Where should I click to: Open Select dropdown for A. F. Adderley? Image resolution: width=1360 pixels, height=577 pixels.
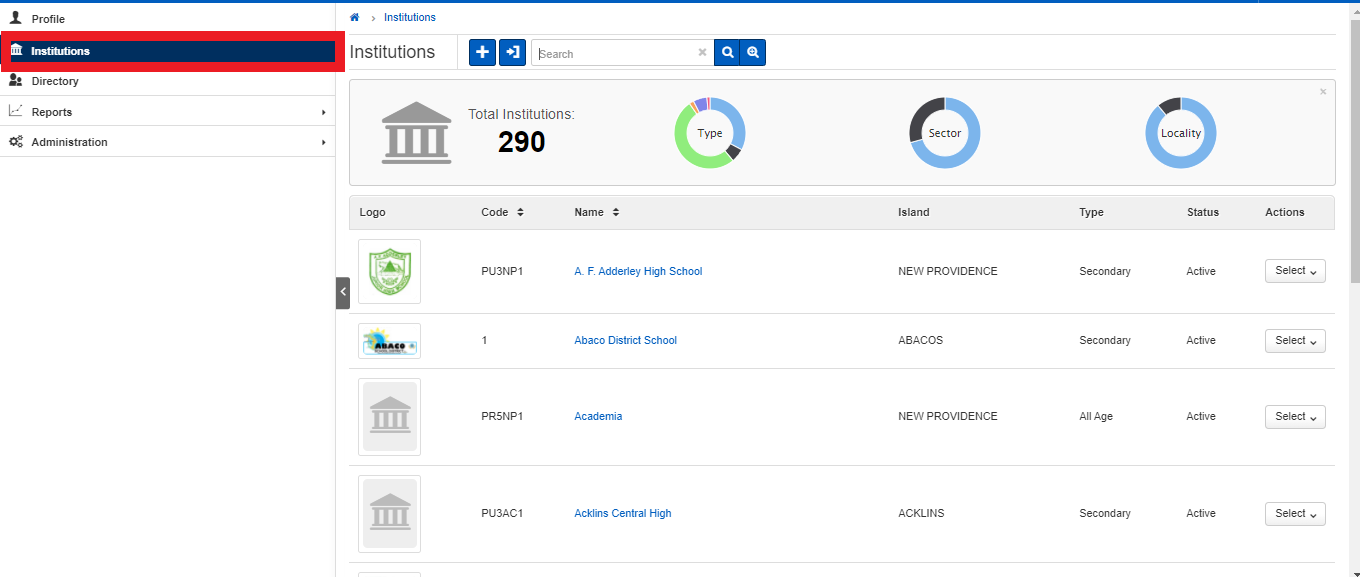click(x=1295, y=271)
